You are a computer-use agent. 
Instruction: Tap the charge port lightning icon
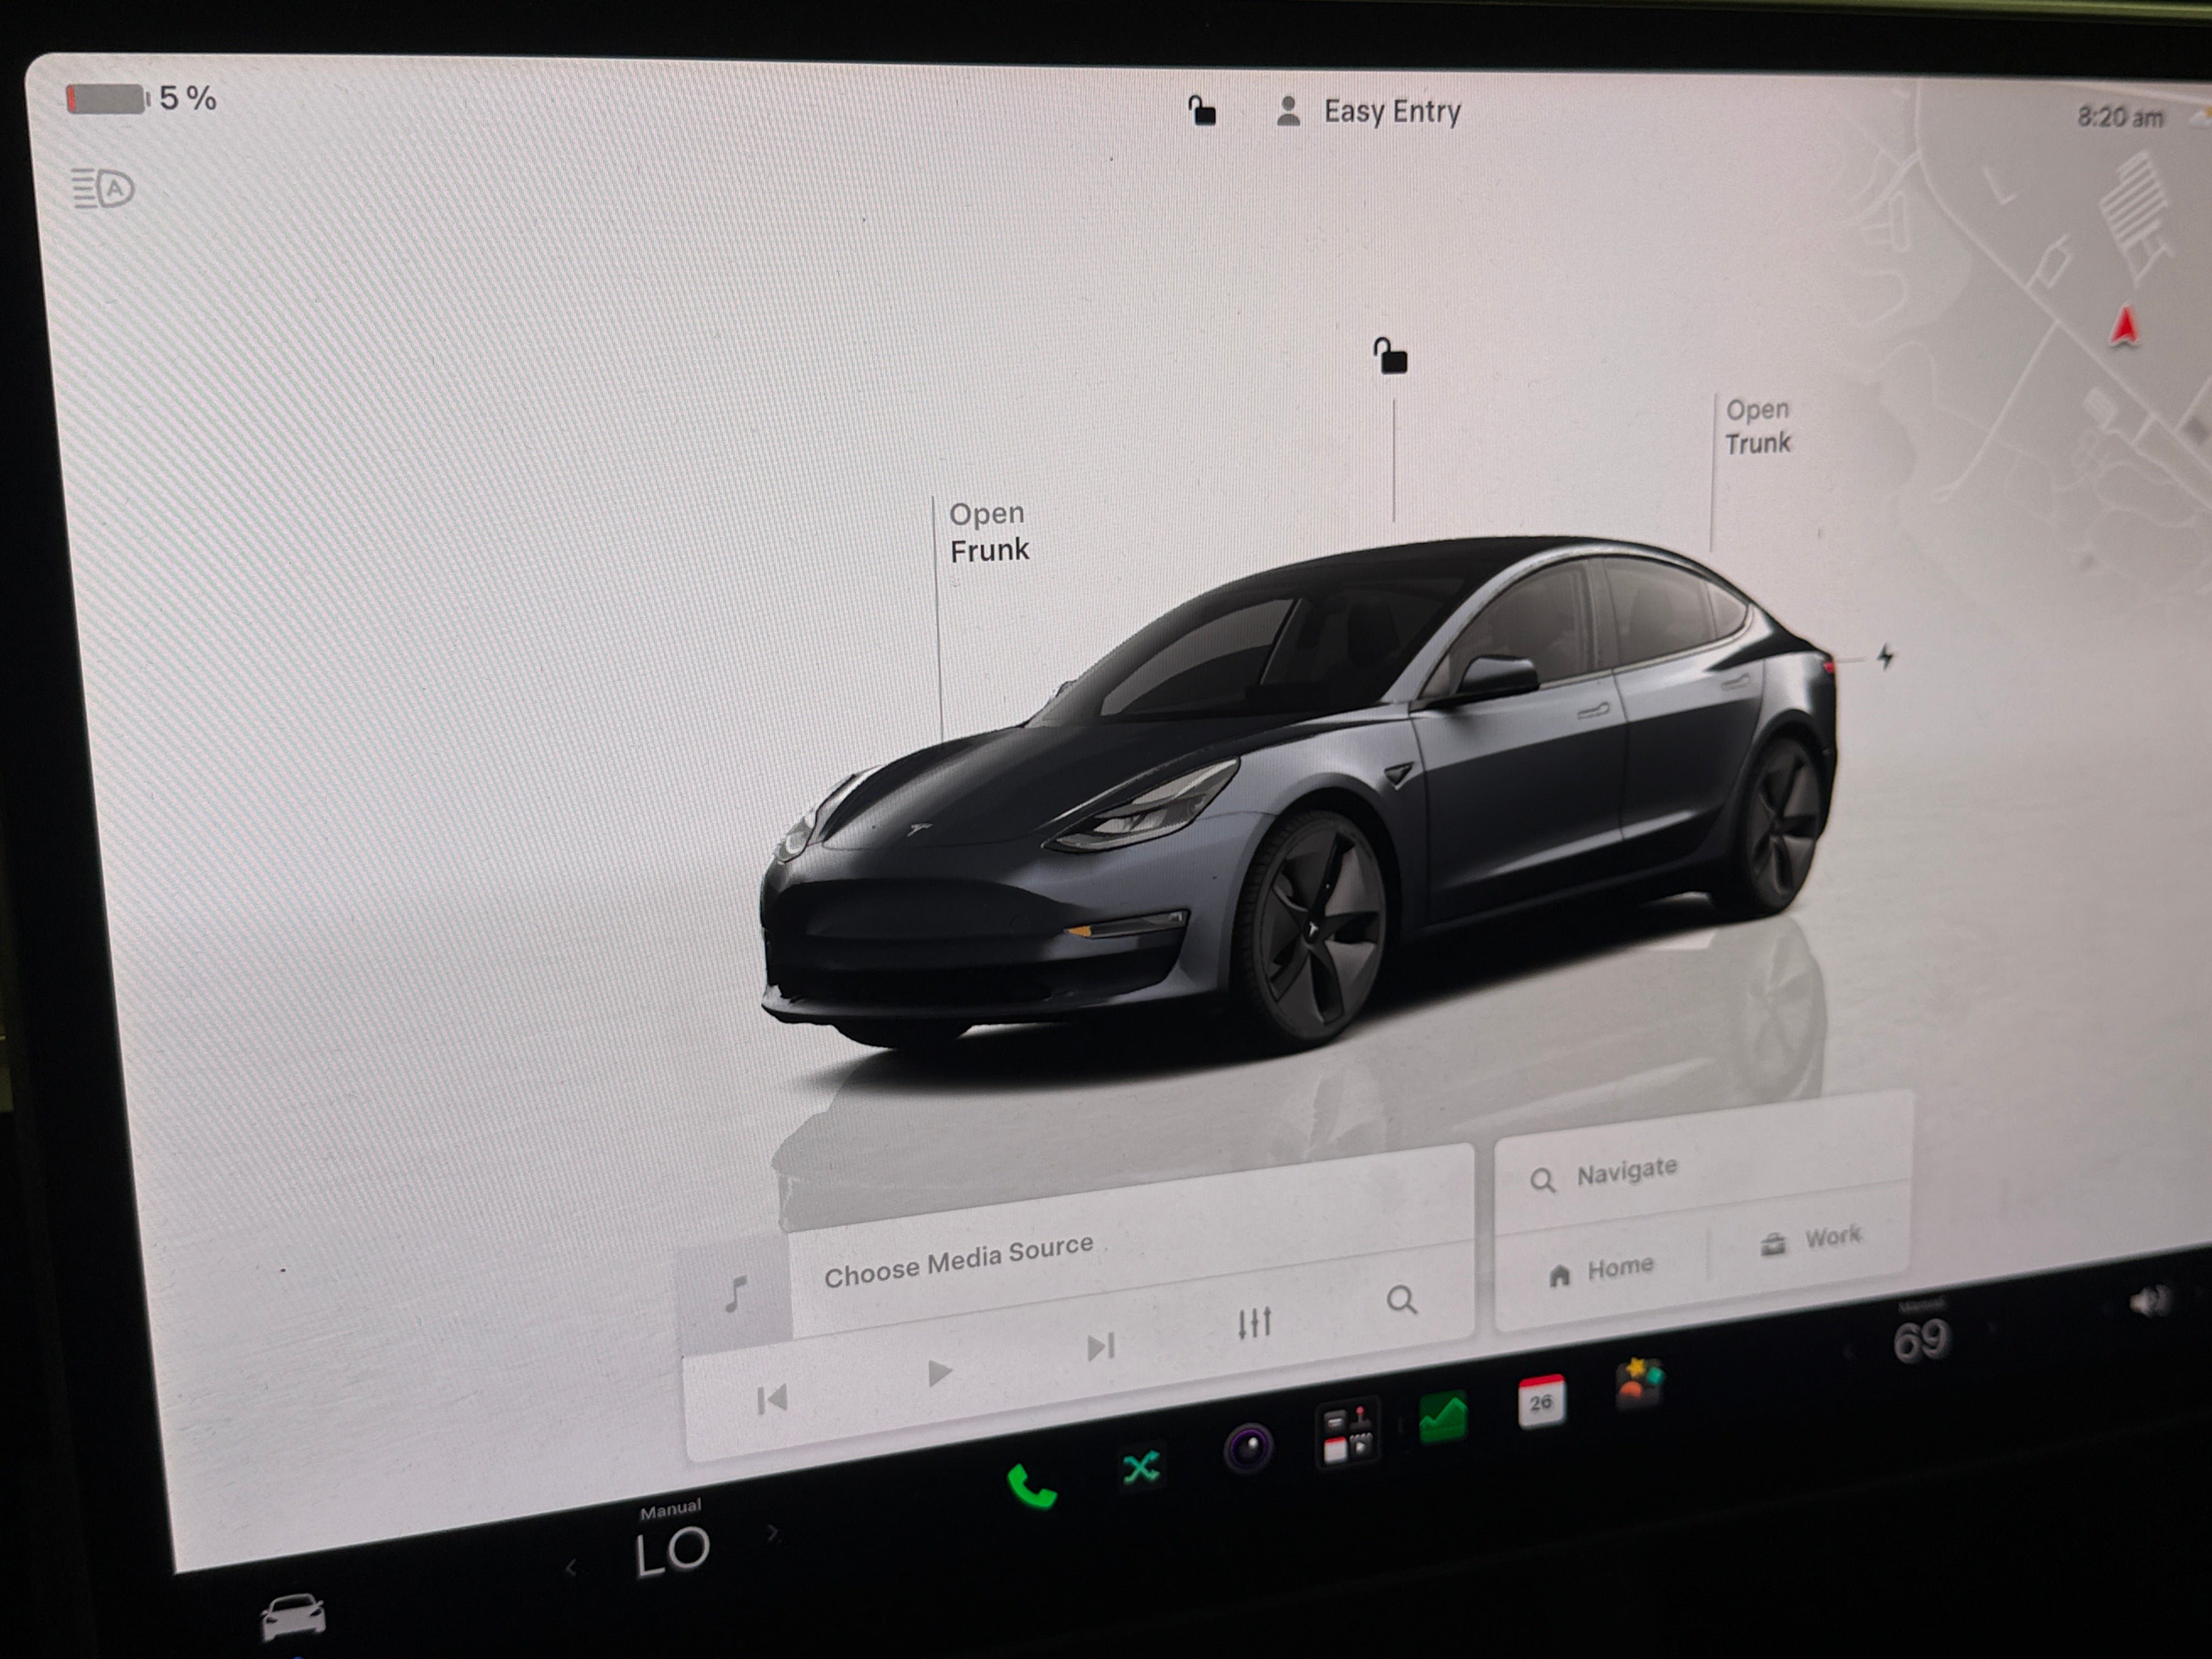click(x=1885, y=656)
